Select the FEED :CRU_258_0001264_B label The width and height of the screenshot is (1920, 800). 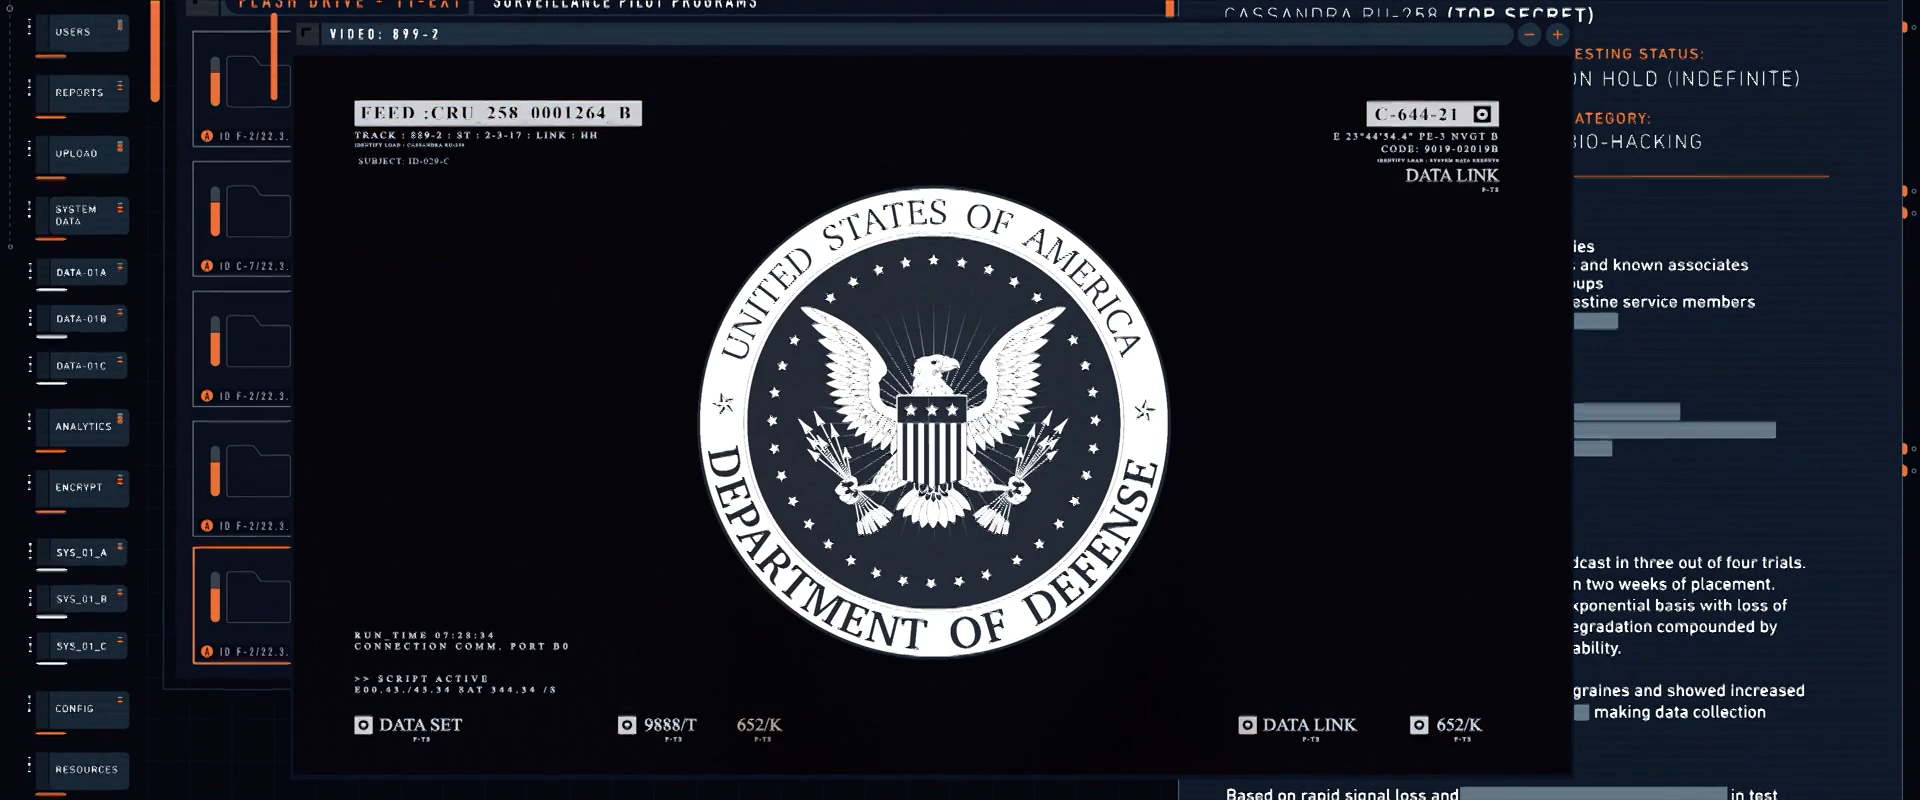[x=498, y=113]
